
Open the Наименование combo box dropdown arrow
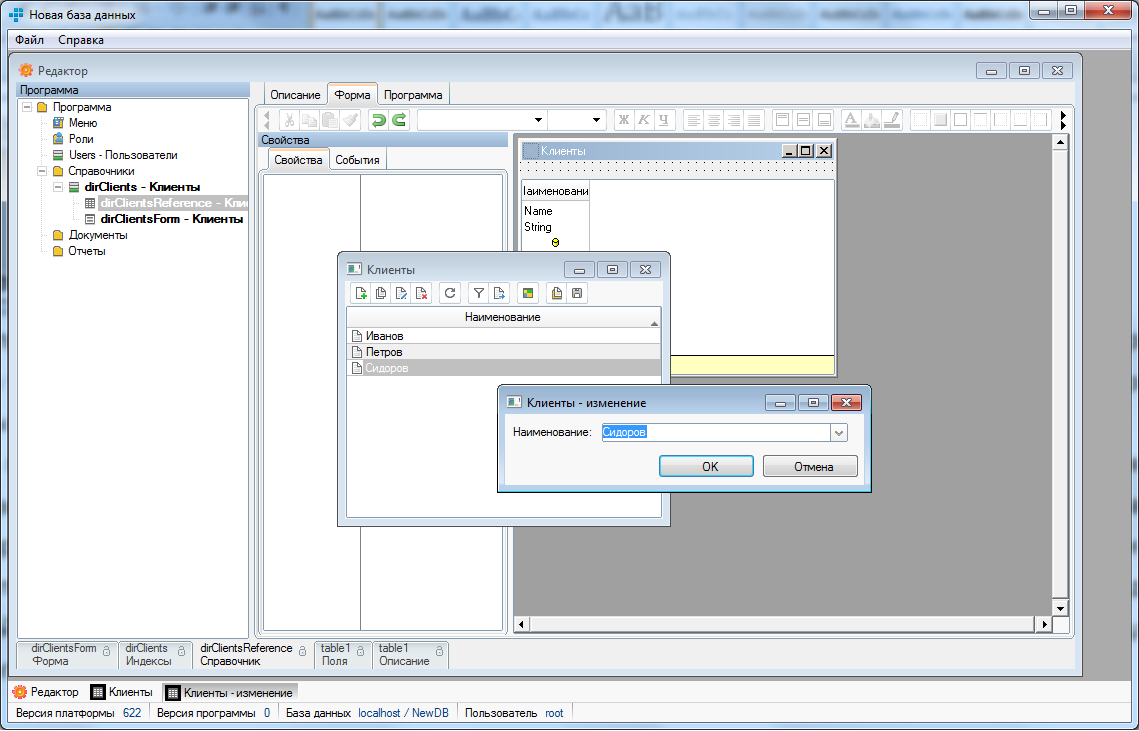point(839,433)
